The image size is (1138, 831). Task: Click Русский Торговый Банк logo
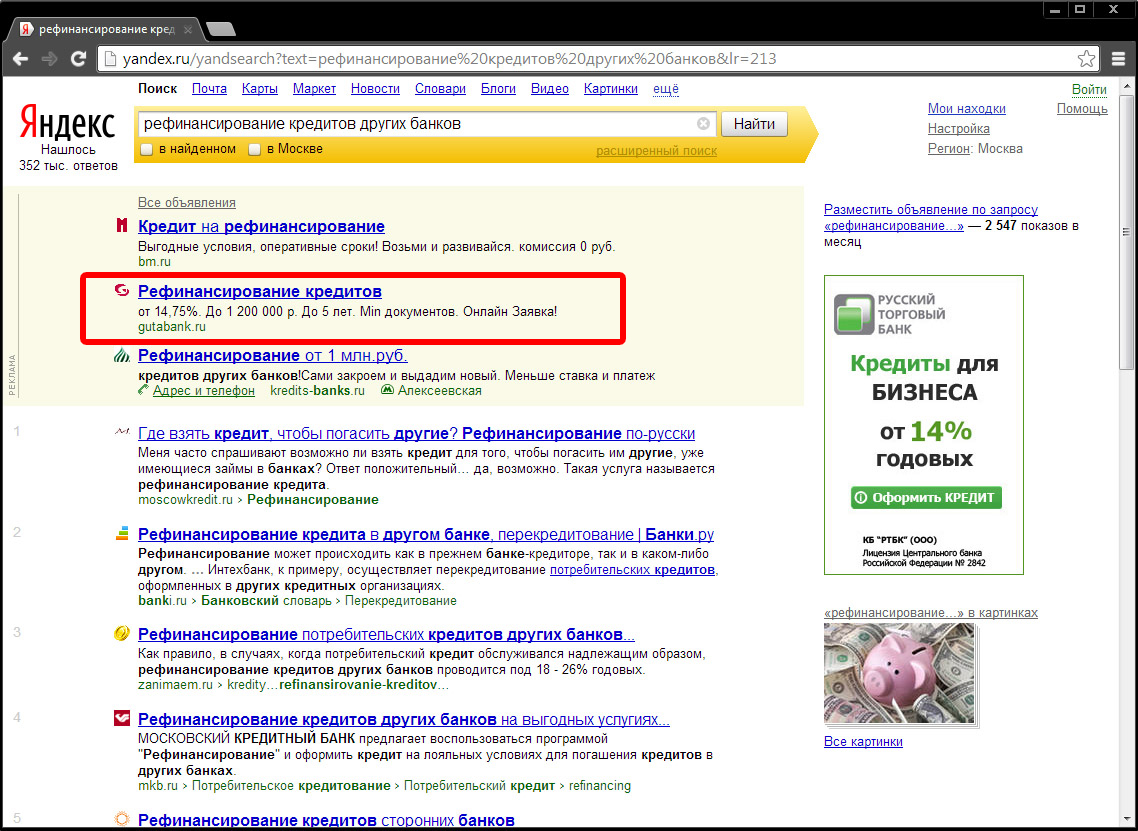tap(891, 314)
